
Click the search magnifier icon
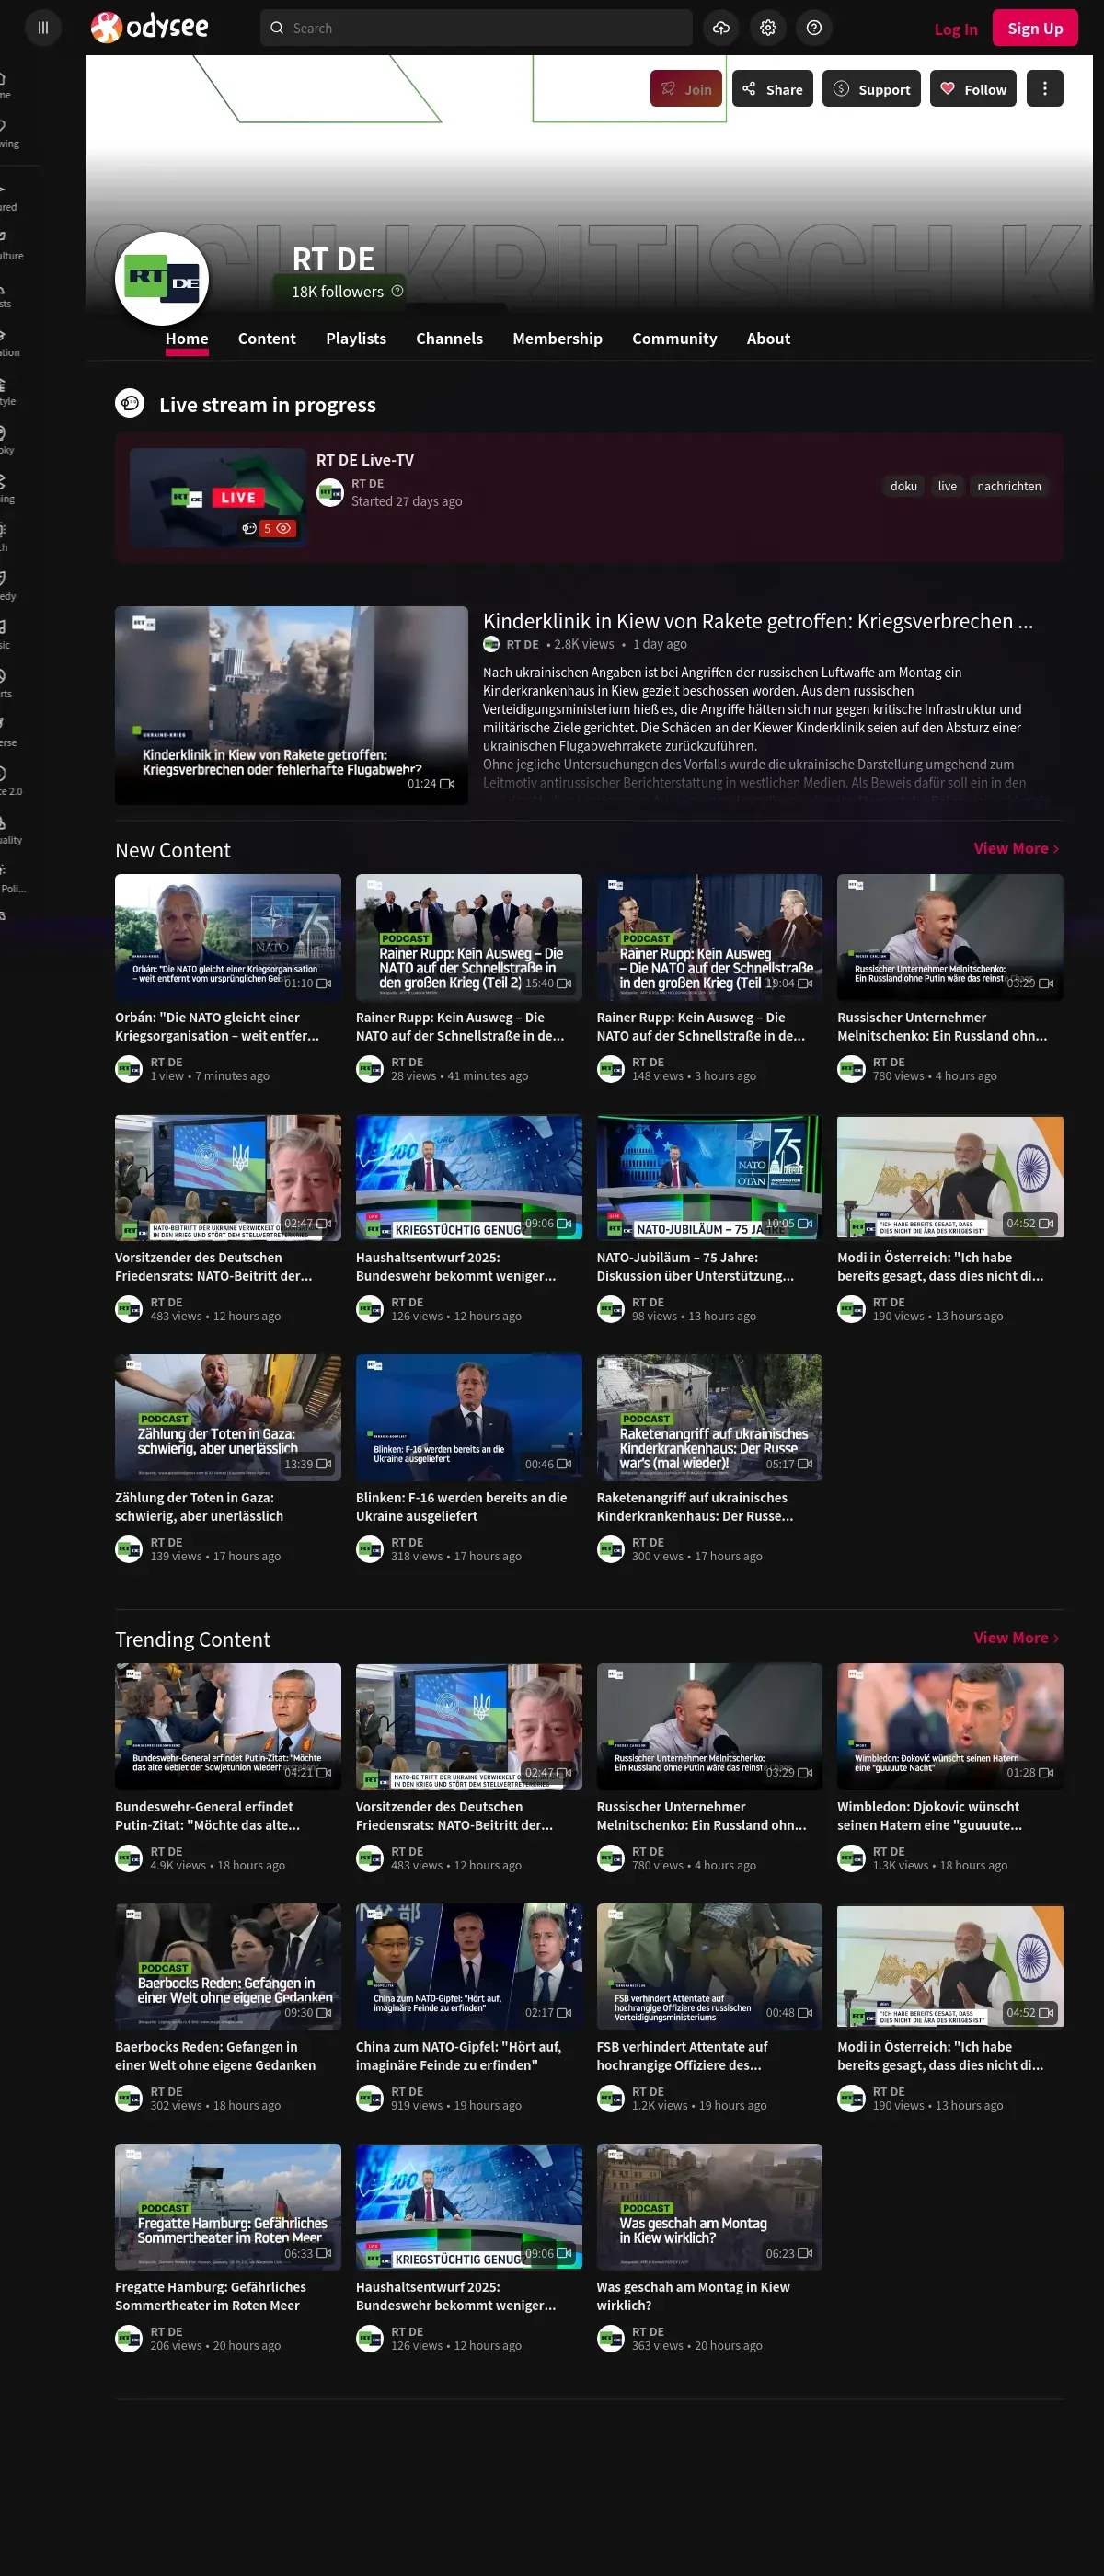(277, 28)
